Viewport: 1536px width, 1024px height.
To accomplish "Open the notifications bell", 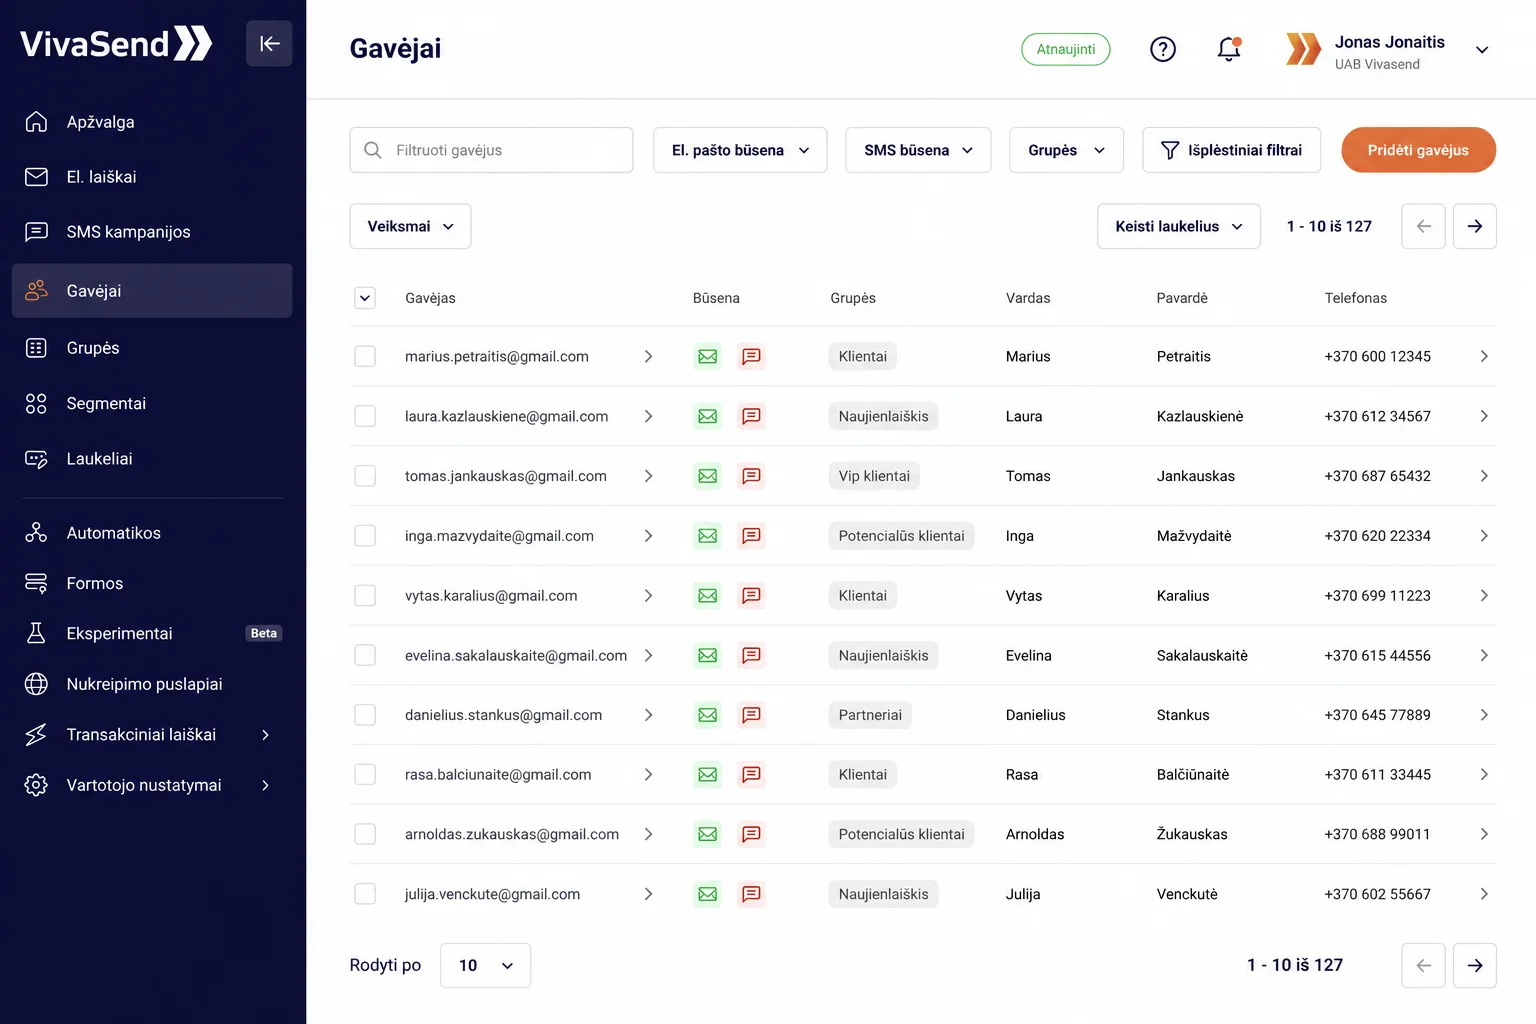I will pyautogui.click(x=1229, y=49).
